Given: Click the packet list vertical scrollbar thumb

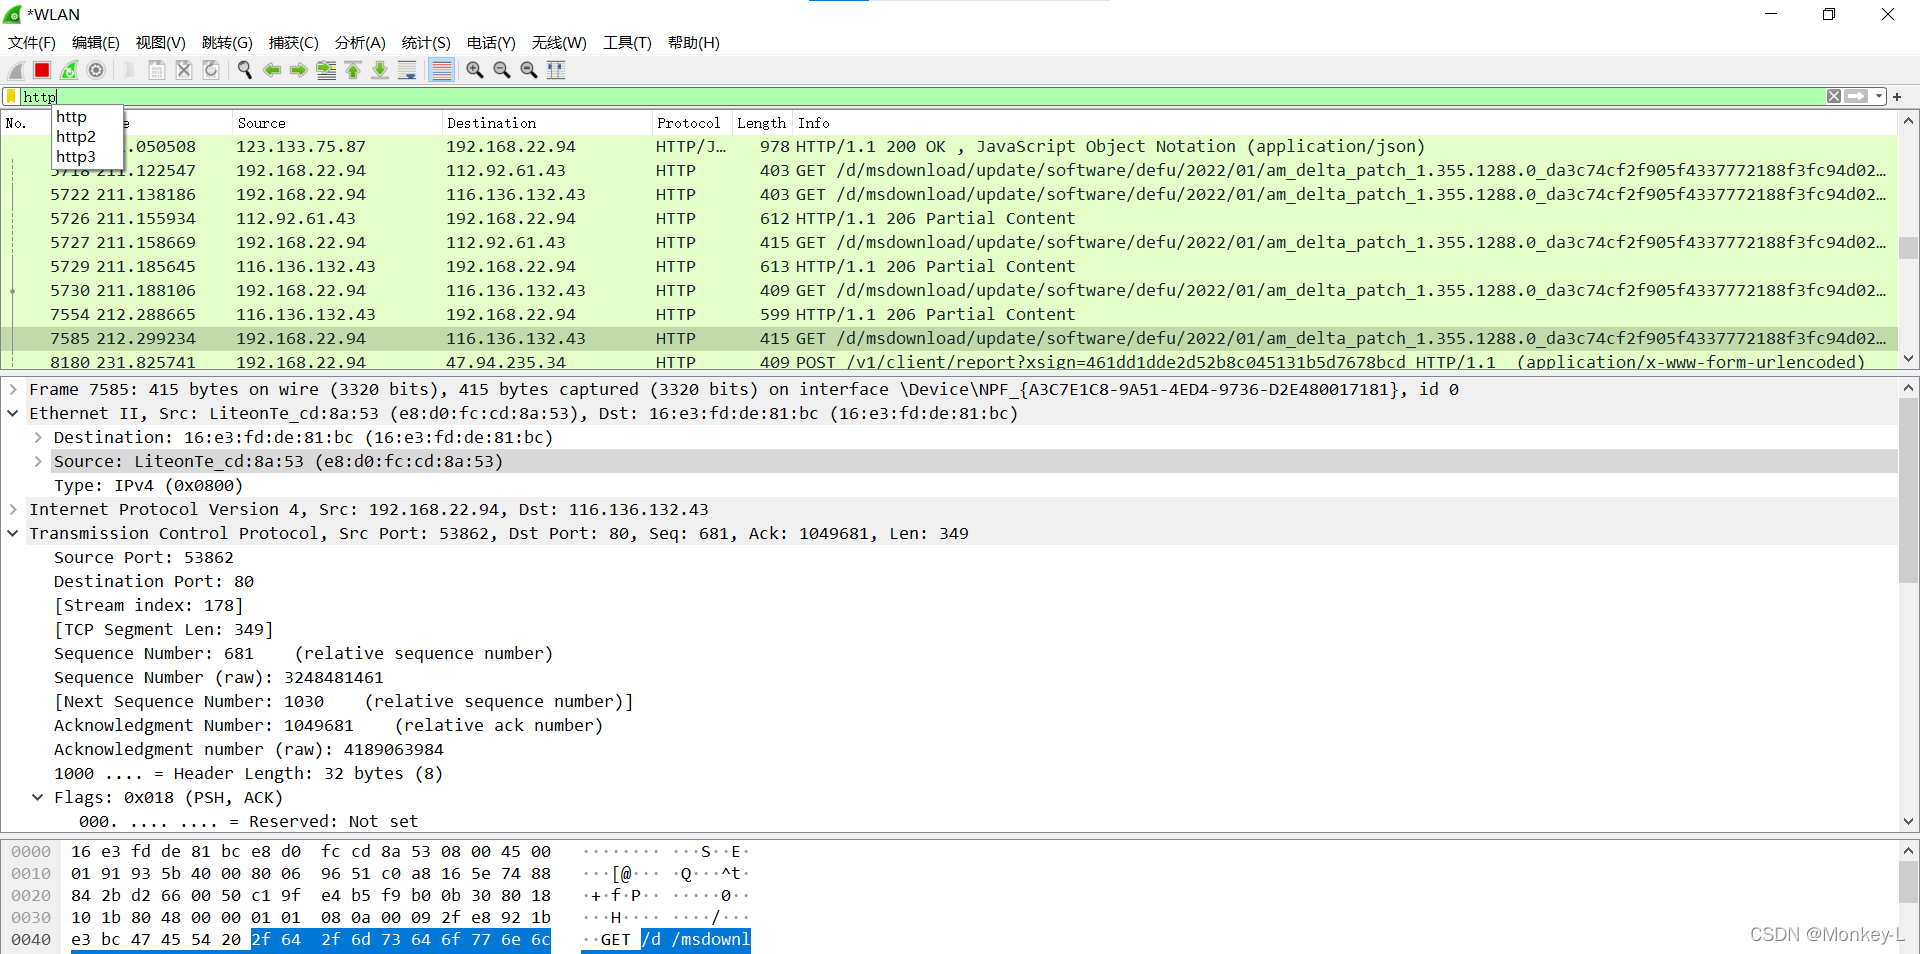Looking at the screenshot, I should (x=1908, y=248).
